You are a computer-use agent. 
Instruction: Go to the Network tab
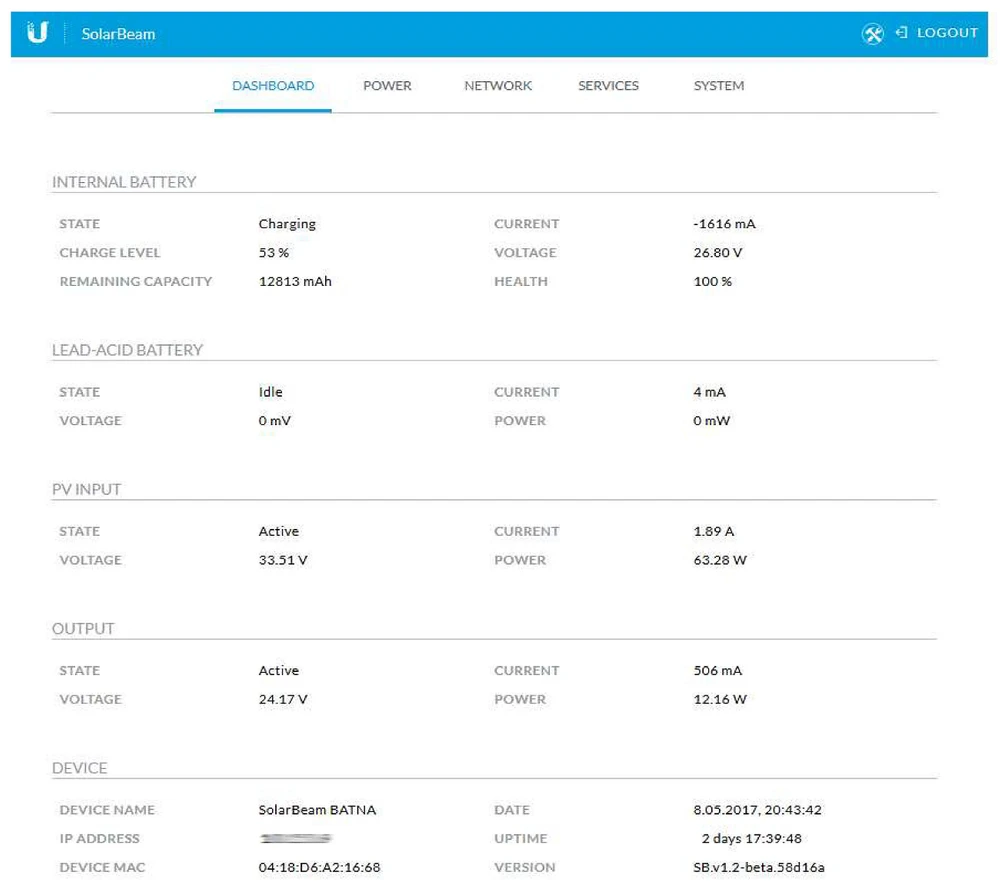[498, 86]
